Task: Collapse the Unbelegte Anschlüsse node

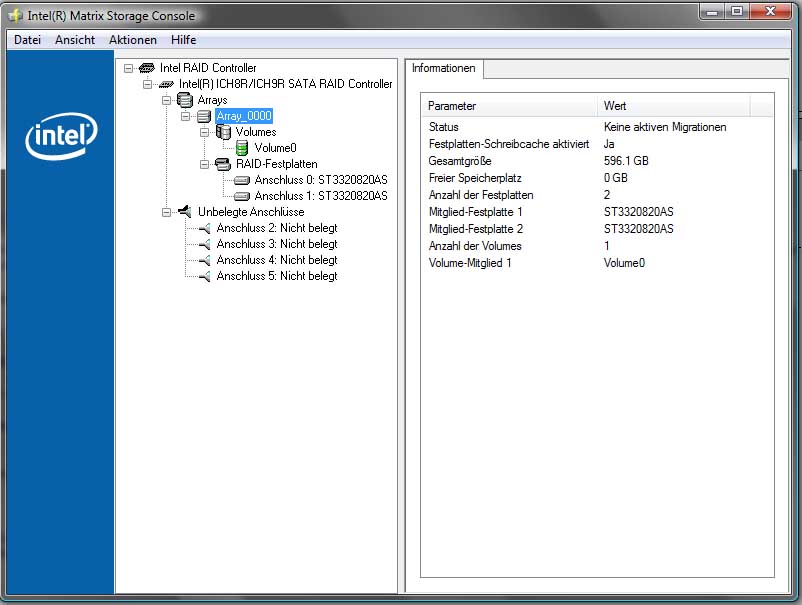Action: [166, 212]
